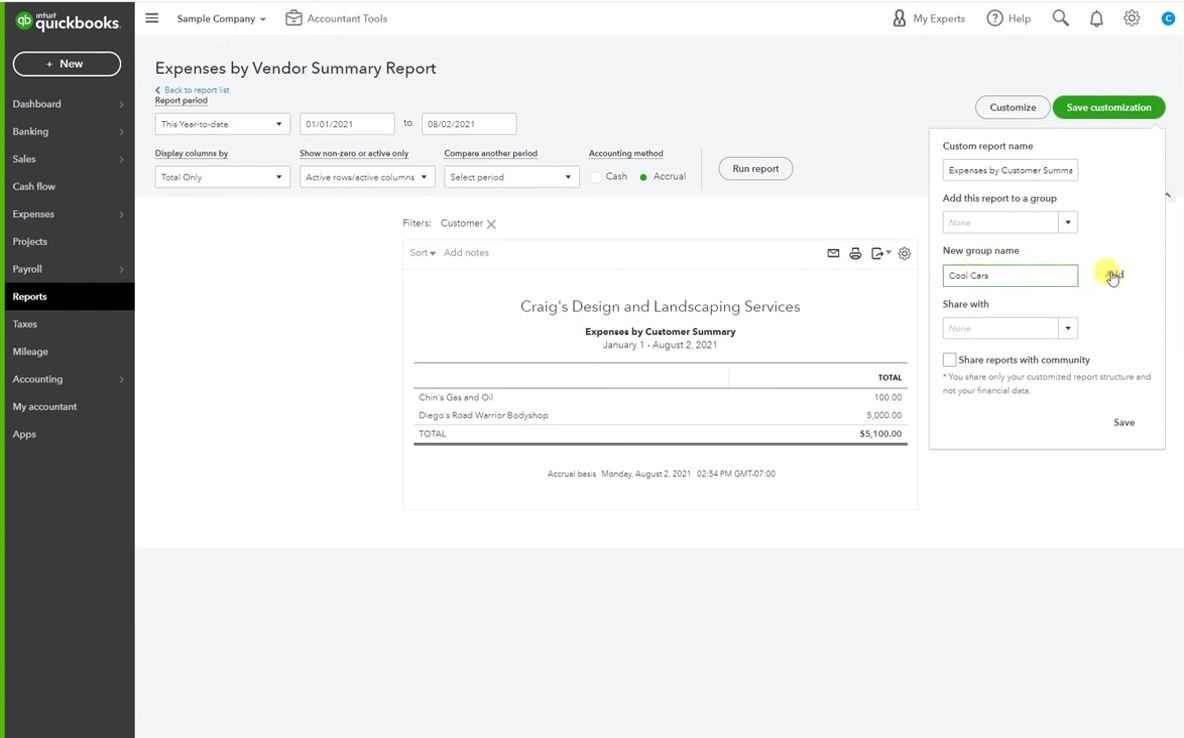Viewport: 1184px width, 738px height.
Task: Click Add notes link
Action: (466, 252)
